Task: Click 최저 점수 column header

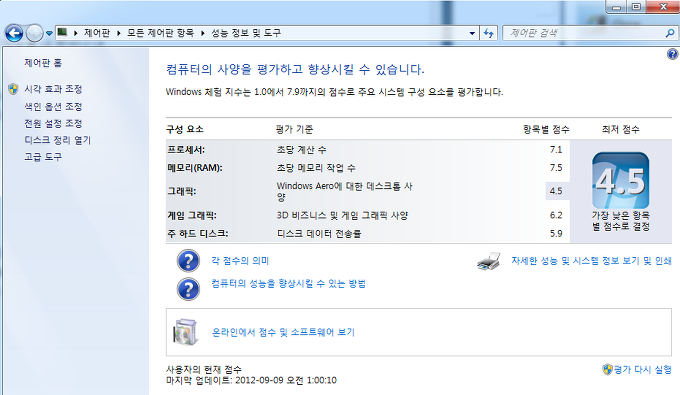Action: [x=621, y=129]
